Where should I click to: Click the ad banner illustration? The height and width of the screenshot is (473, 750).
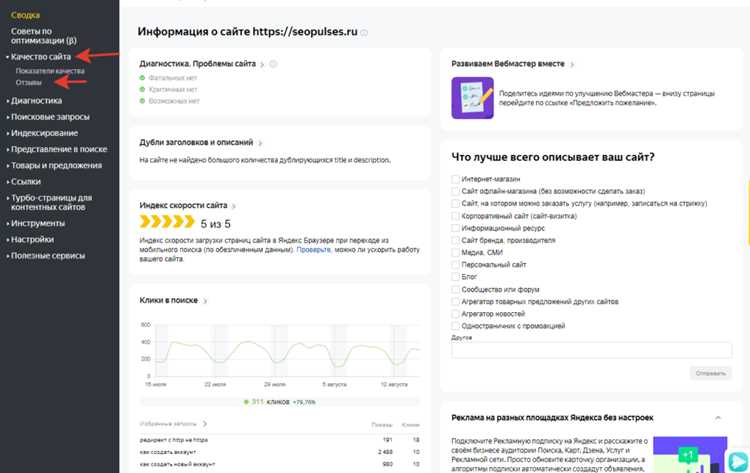point(690,454)
